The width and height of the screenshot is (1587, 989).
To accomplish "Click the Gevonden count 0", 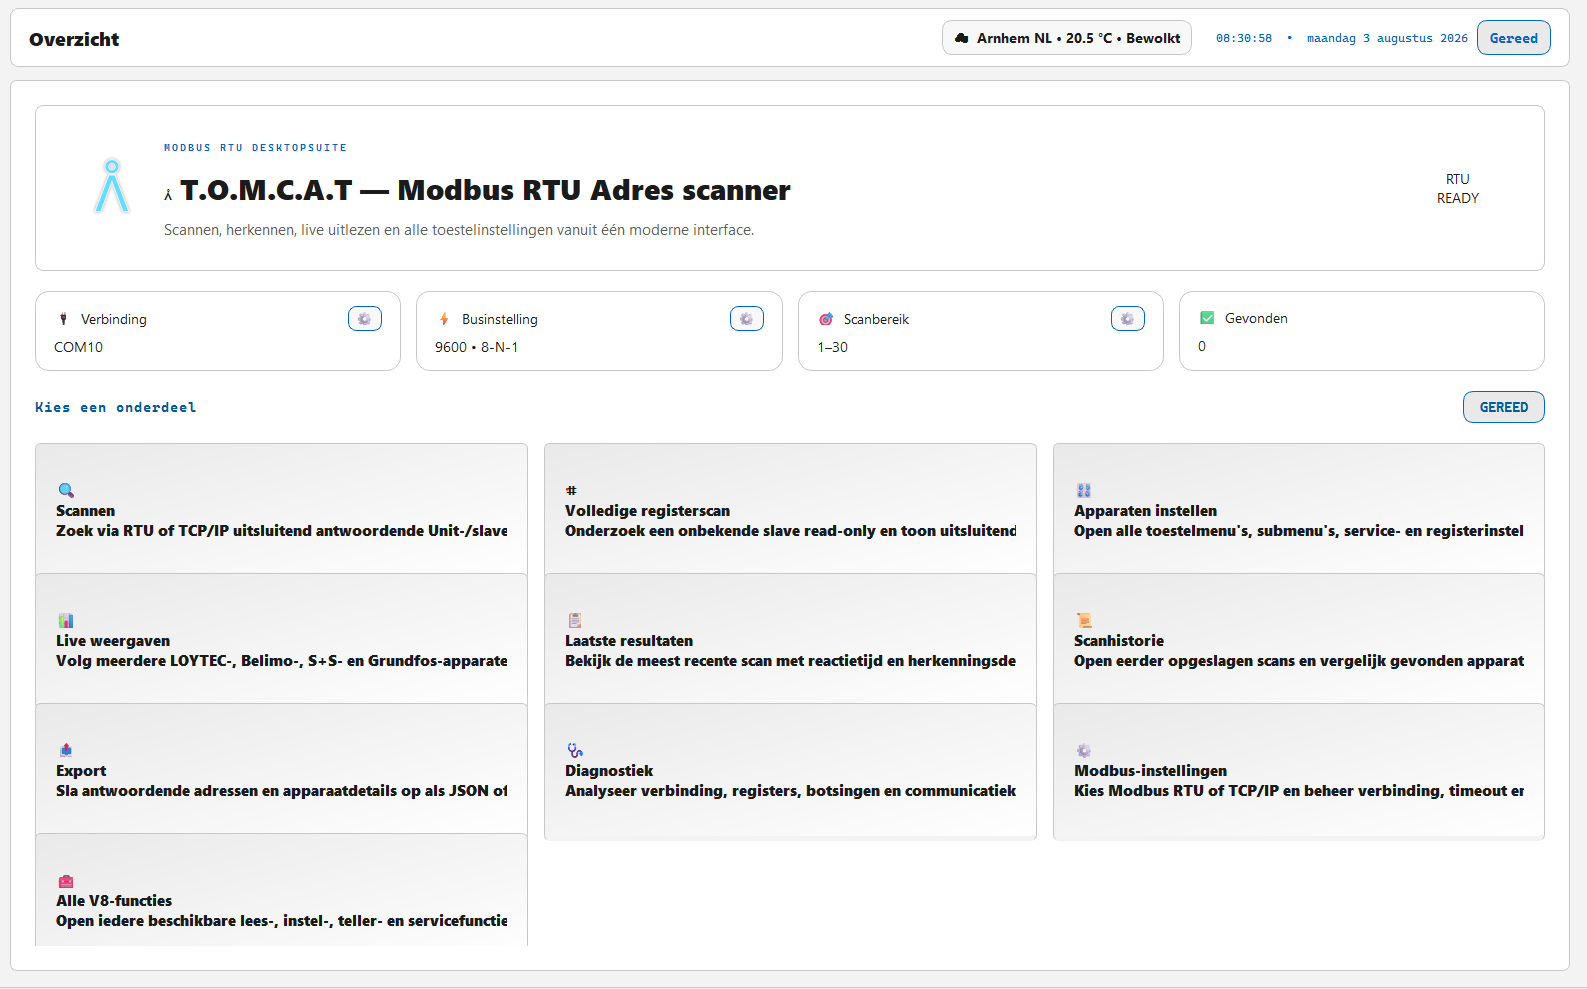I will pos(1202,346).
